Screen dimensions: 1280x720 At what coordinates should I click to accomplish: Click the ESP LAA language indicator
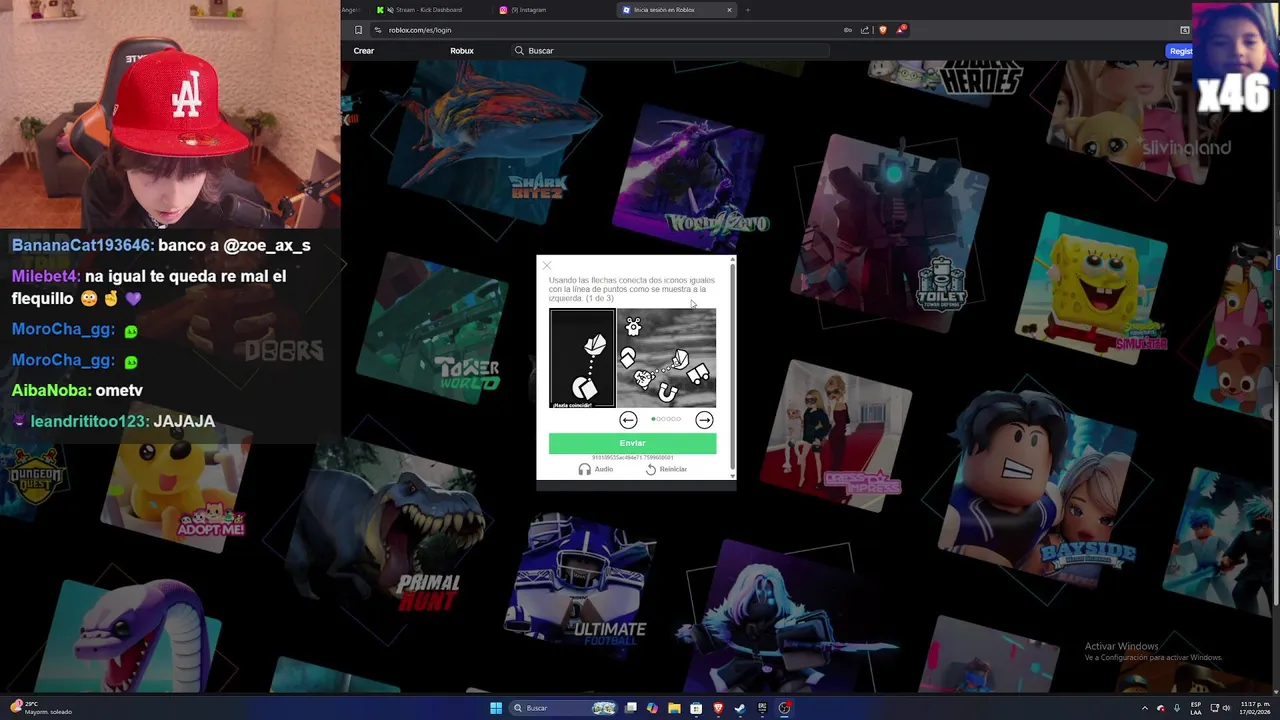1195,708
